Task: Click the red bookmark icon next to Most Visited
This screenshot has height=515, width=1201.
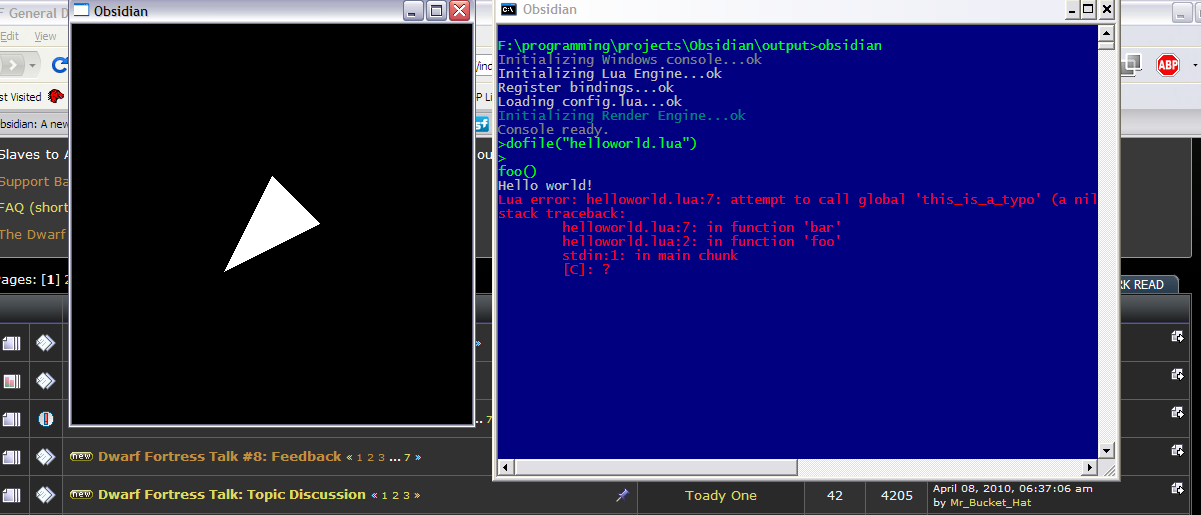Action: (57, 97)
